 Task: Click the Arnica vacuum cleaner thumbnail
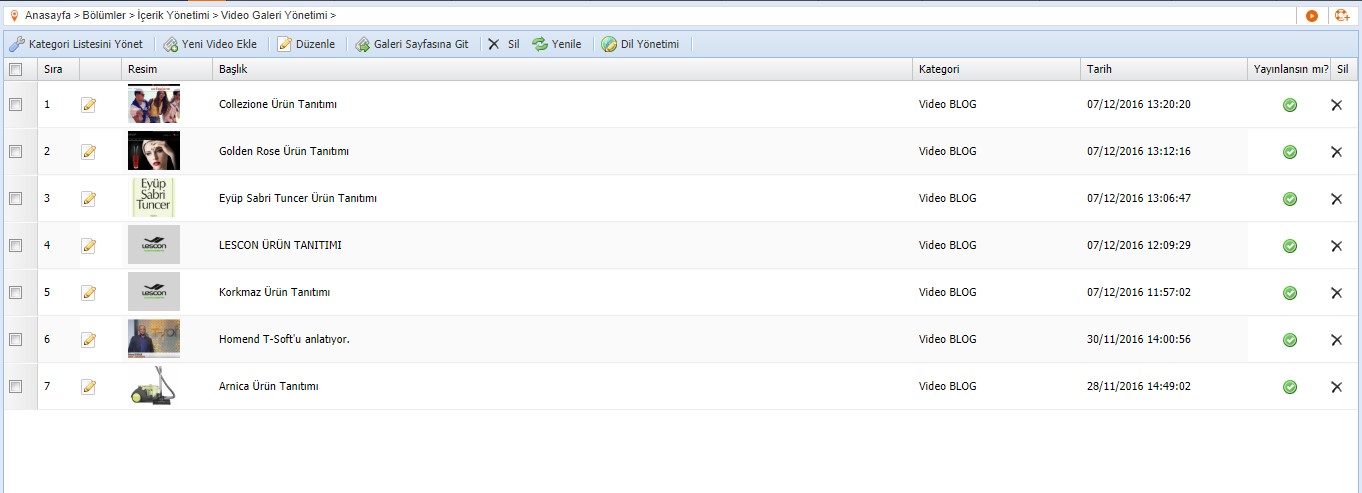click(x=154, y=386)
